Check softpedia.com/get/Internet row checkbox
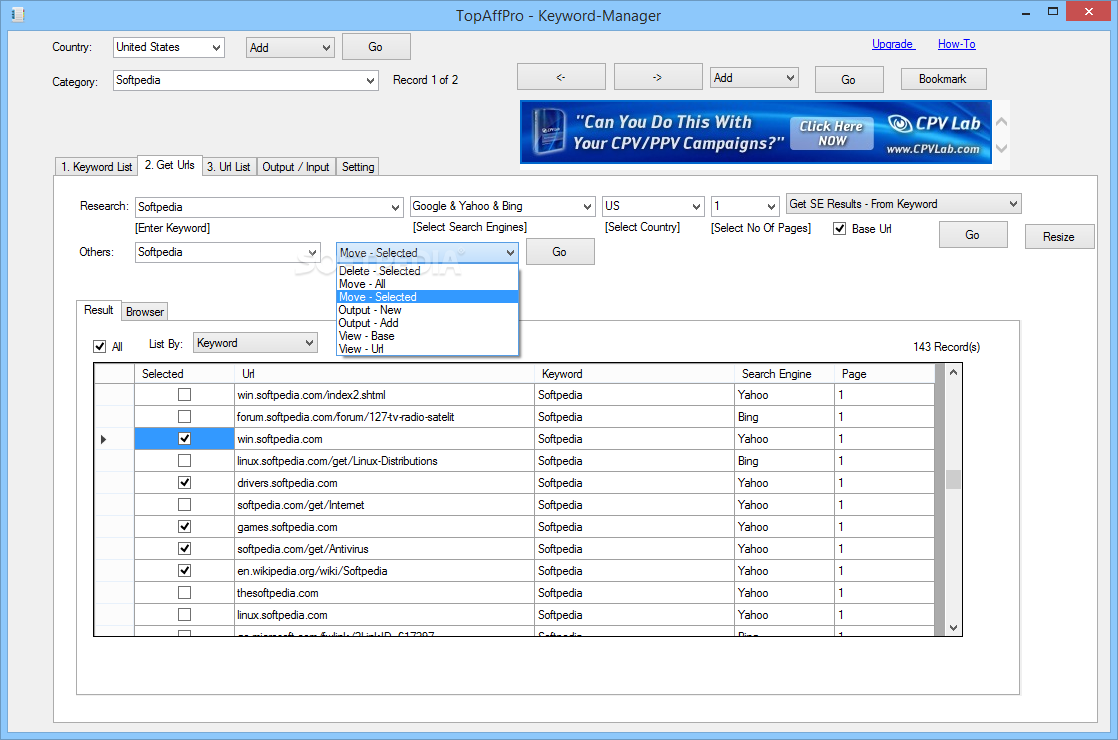1118x740 pixels. tap(185, 505)
